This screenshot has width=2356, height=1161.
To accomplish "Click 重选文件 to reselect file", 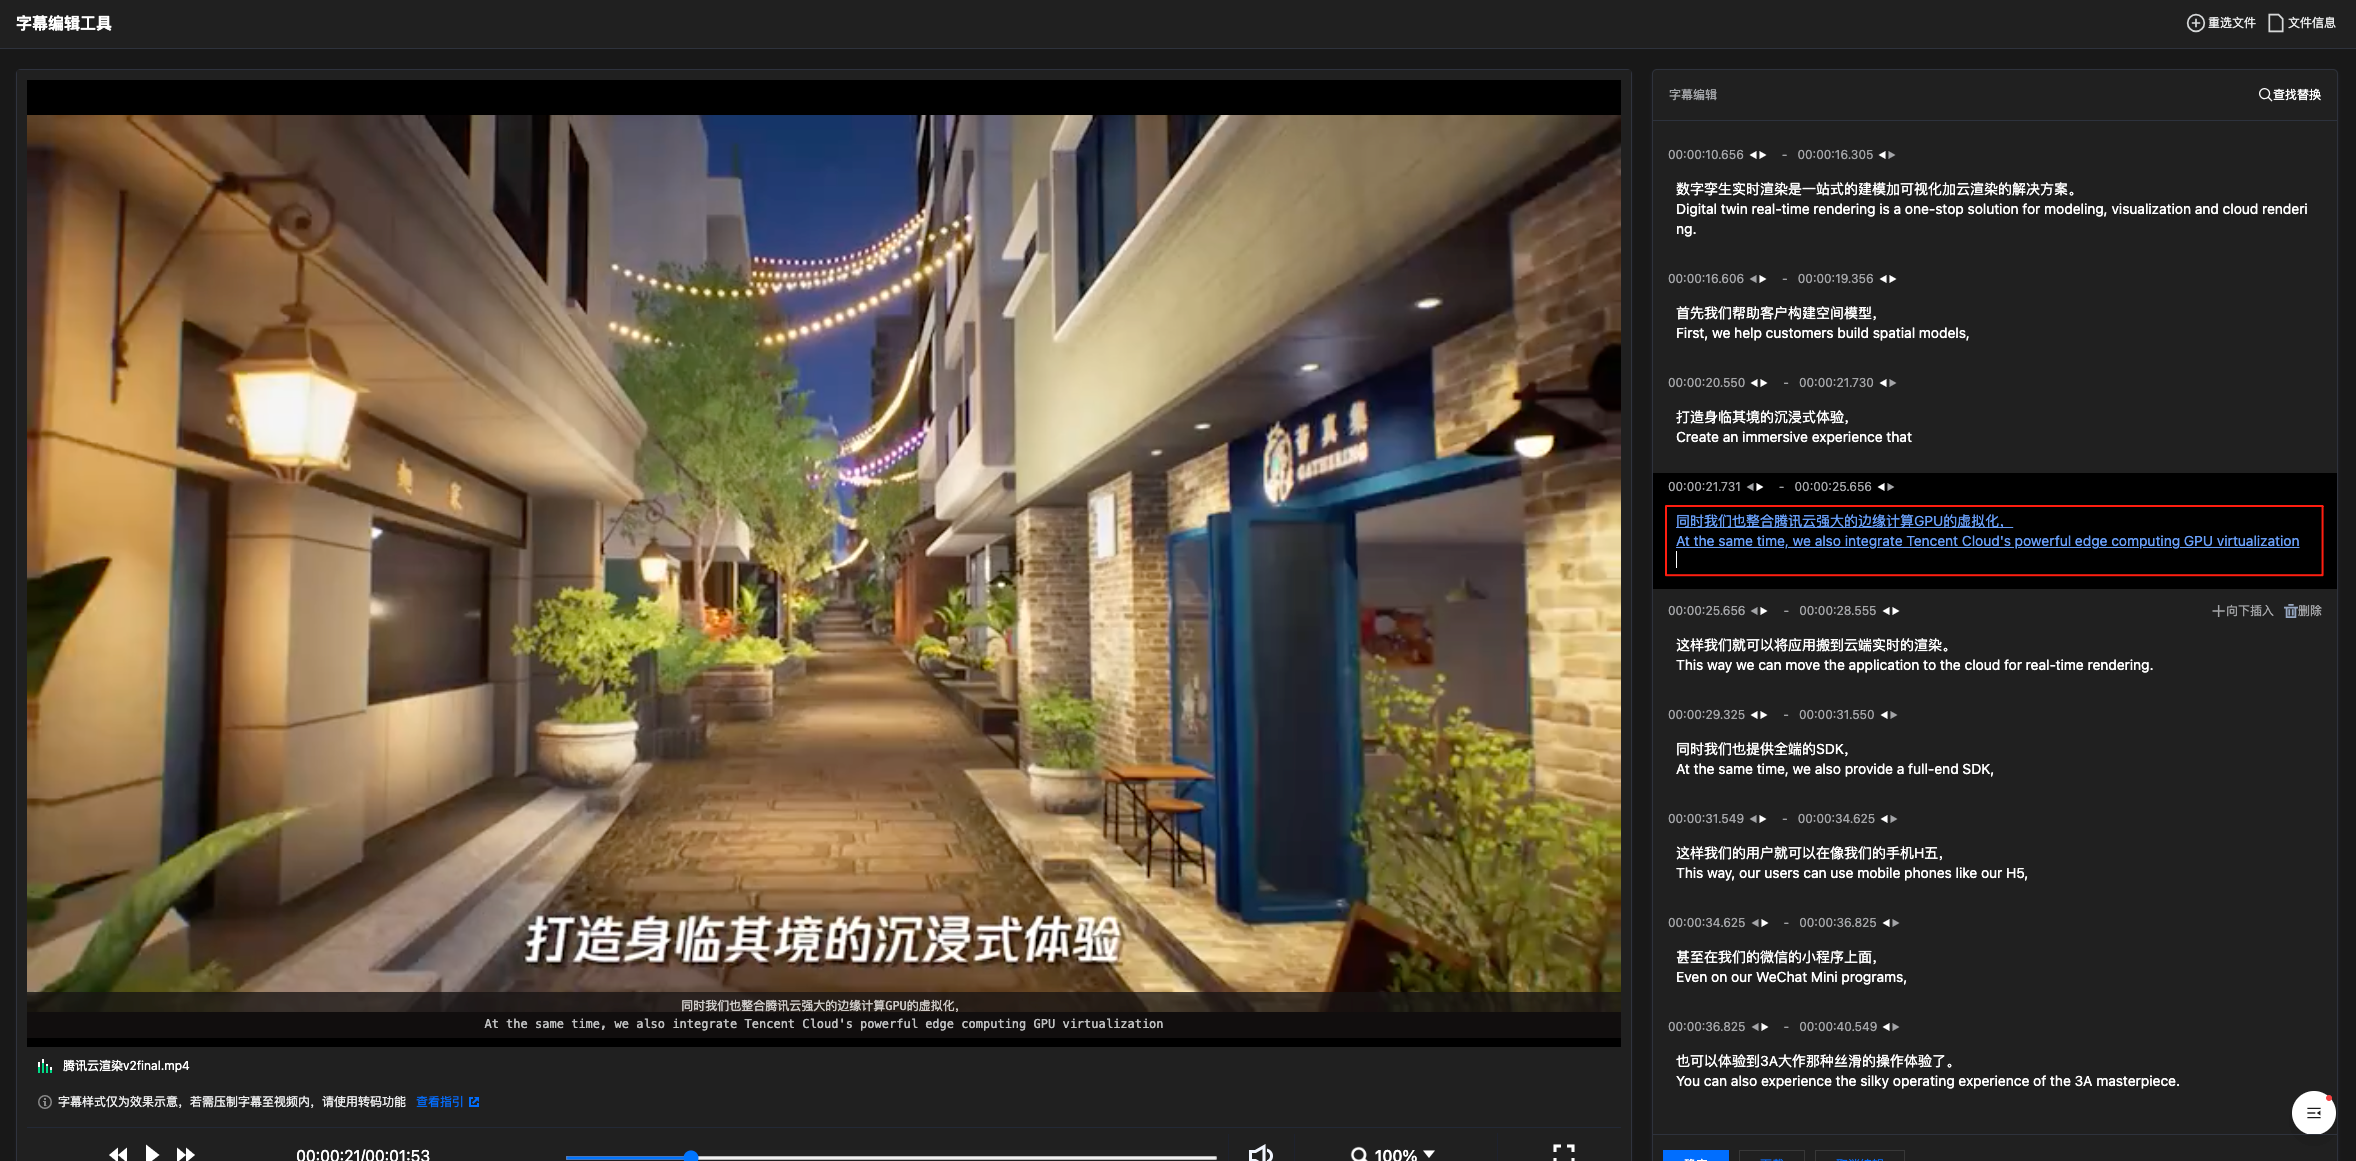I will coord(2221,23).
